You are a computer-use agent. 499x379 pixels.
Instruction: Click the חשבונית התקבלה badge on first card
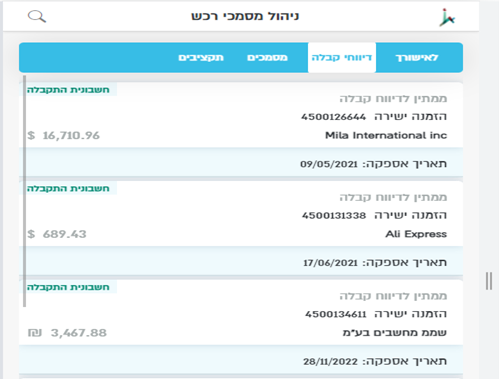68,90
